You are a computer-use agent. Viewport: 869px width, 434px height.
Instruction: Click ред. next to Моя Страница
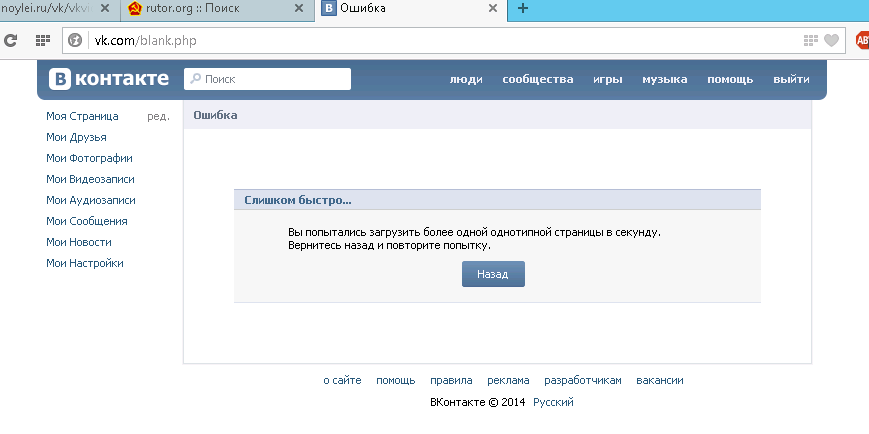tap(159, 117)
